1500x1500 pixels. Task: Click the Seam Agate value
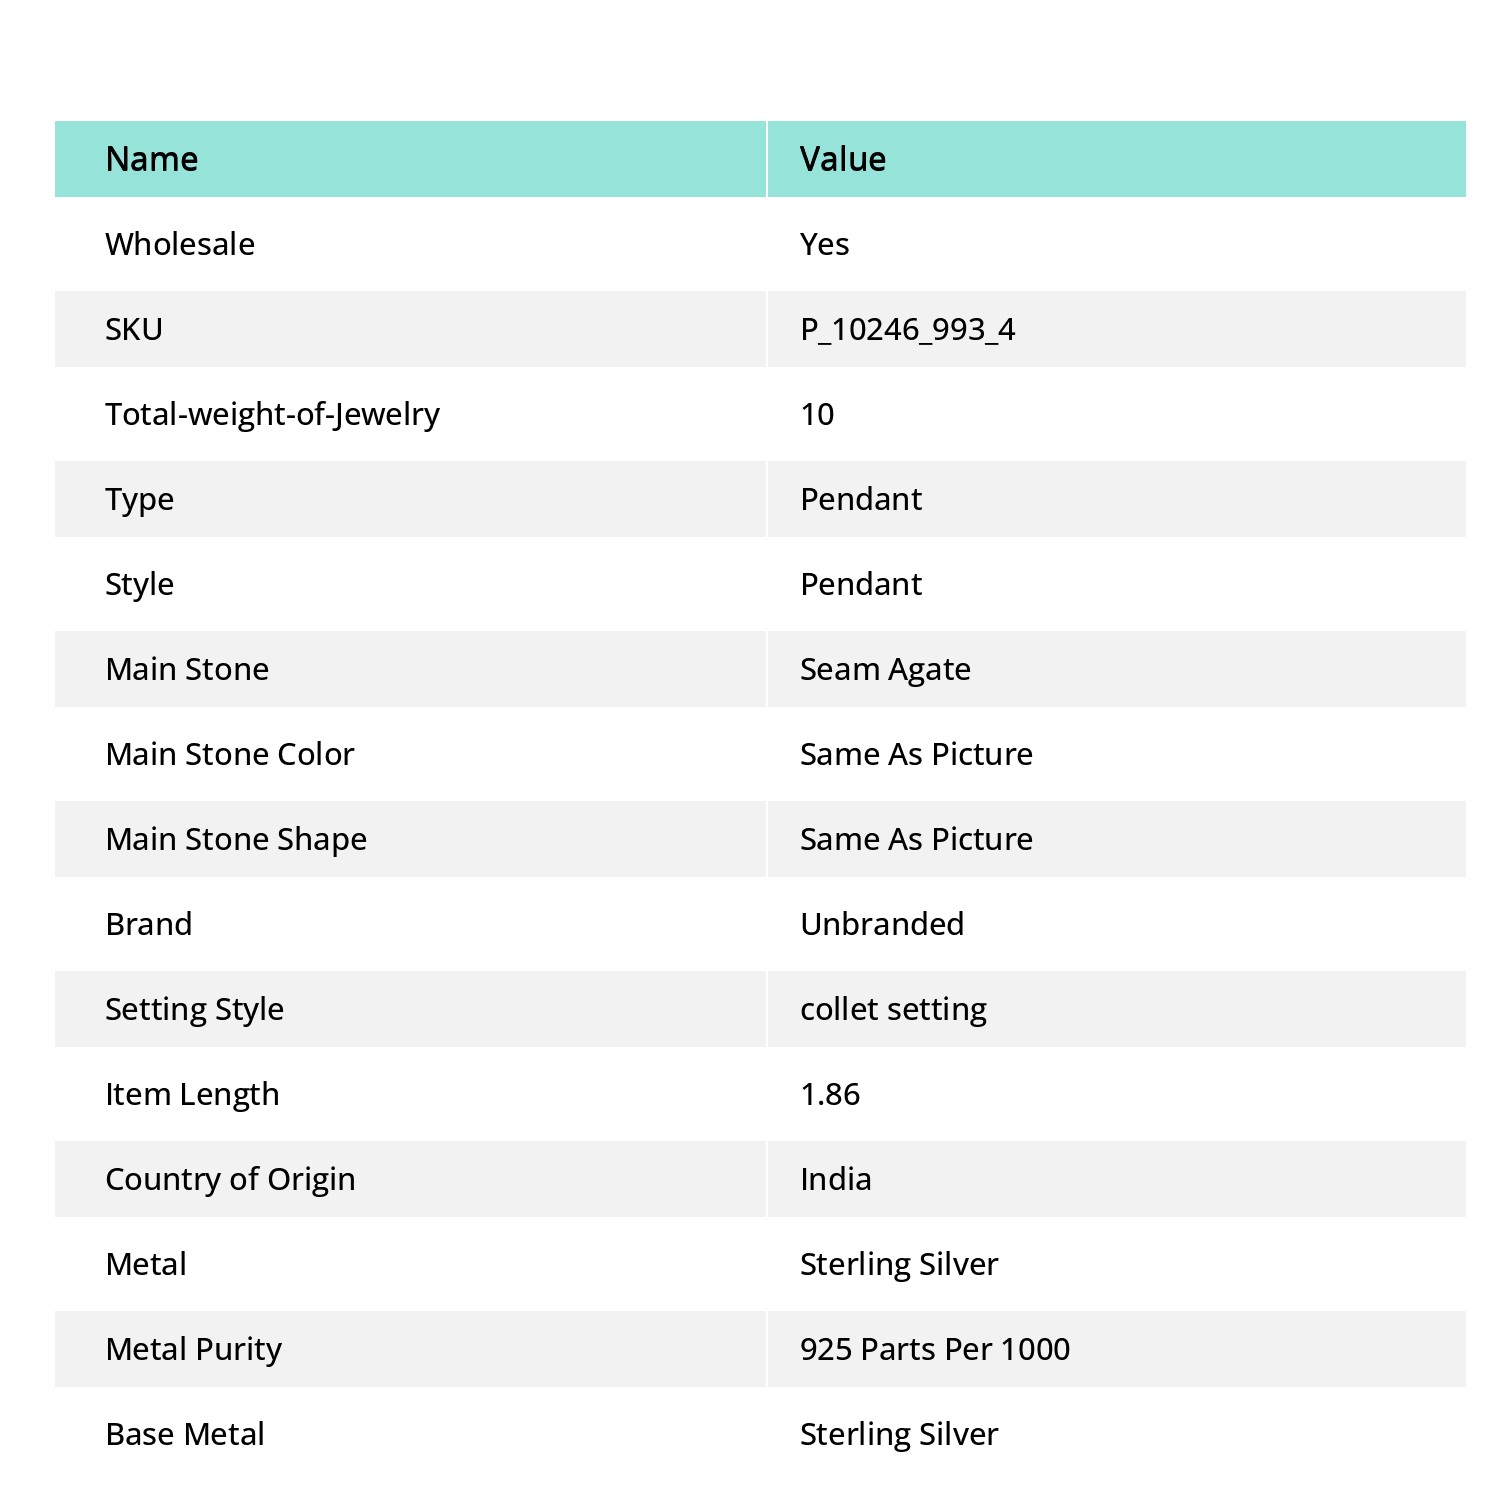click(885, 669)
